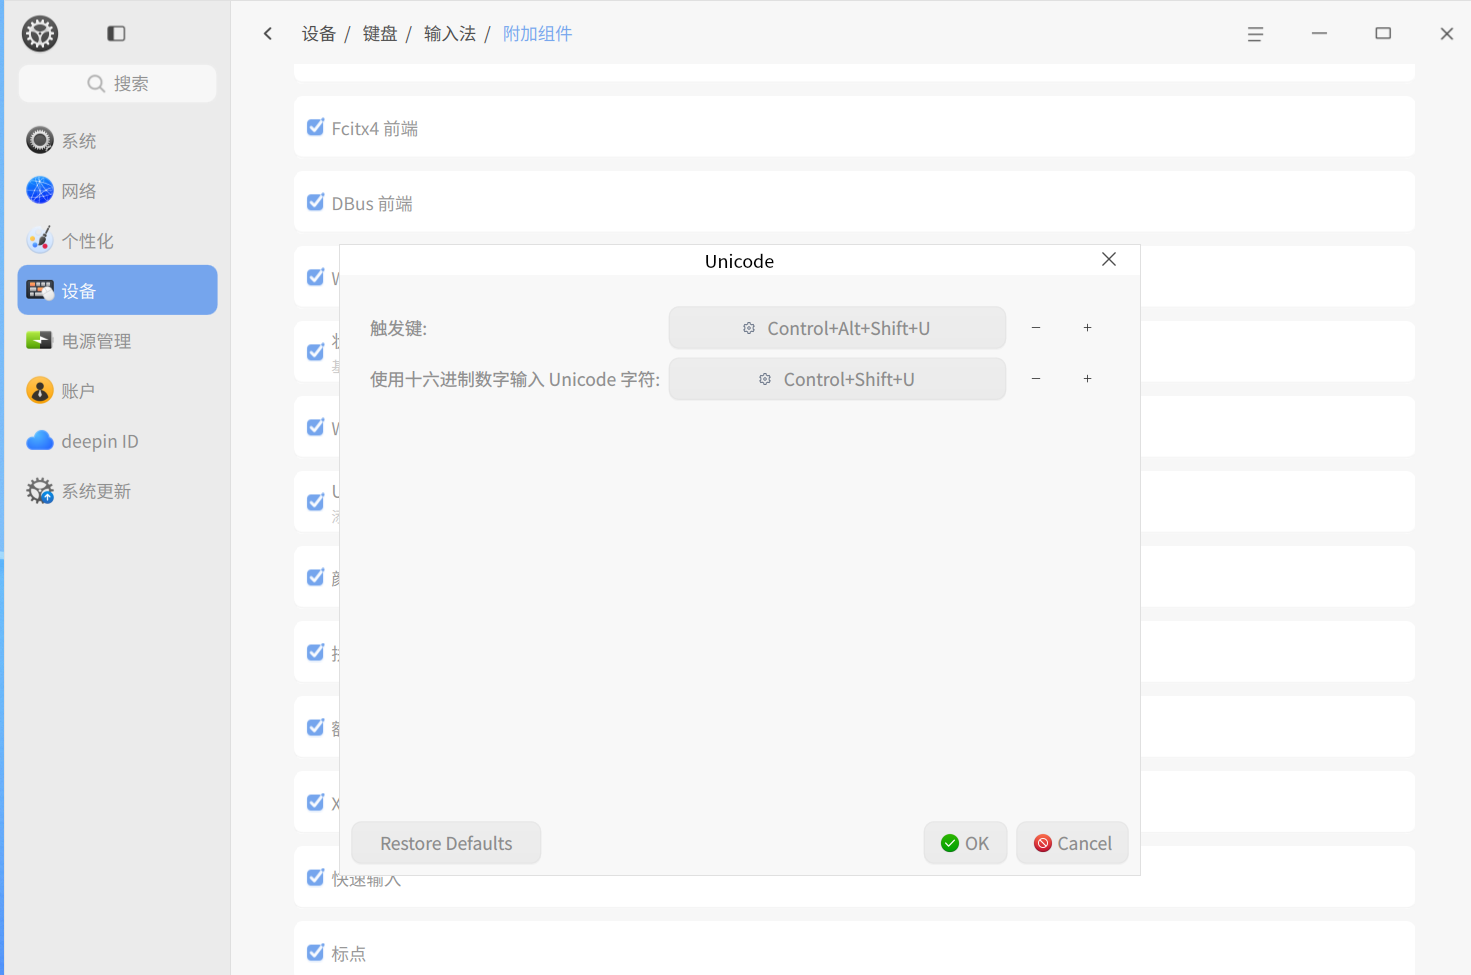Add a 触发键 shortcut with plus
Image resolution: width=1471 pixels, height=975 pixels.
pos(1087,328)
